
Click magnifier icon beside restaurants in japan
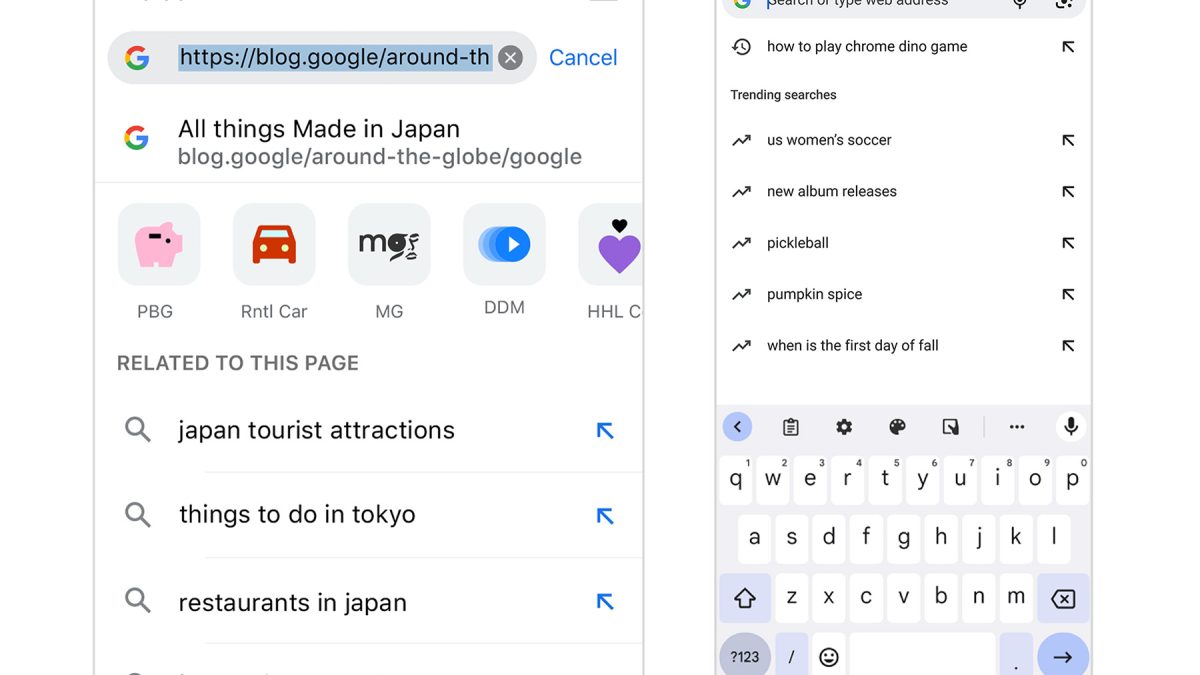(x=138, y=601)
